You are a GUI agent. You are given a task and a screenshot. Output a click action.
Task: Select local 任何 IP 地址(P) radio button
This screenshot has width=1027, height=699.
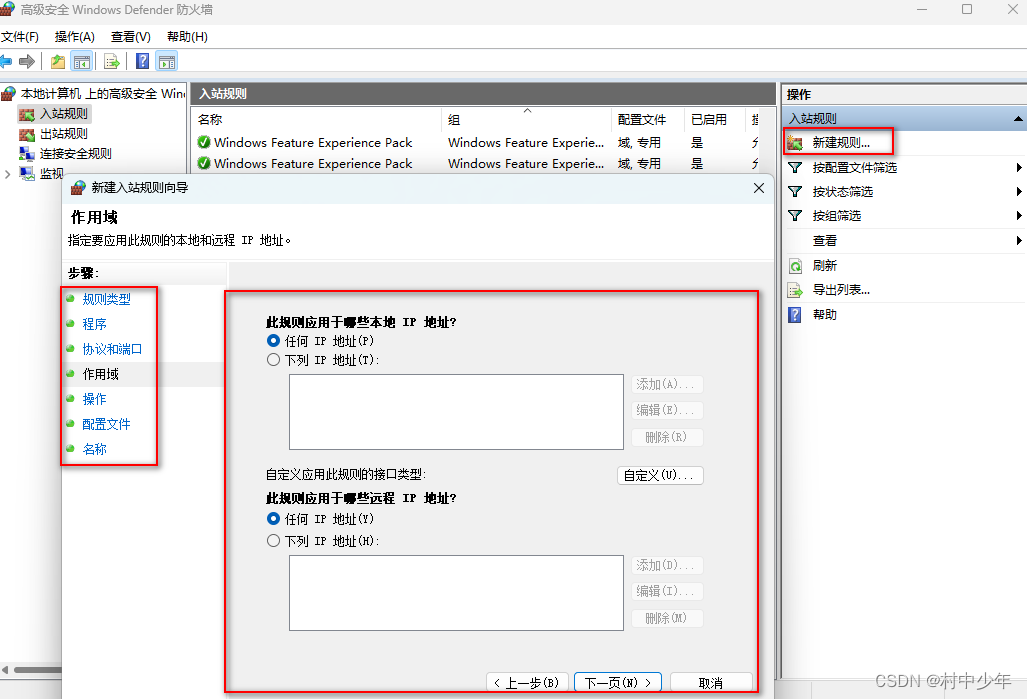pos(273,341)
